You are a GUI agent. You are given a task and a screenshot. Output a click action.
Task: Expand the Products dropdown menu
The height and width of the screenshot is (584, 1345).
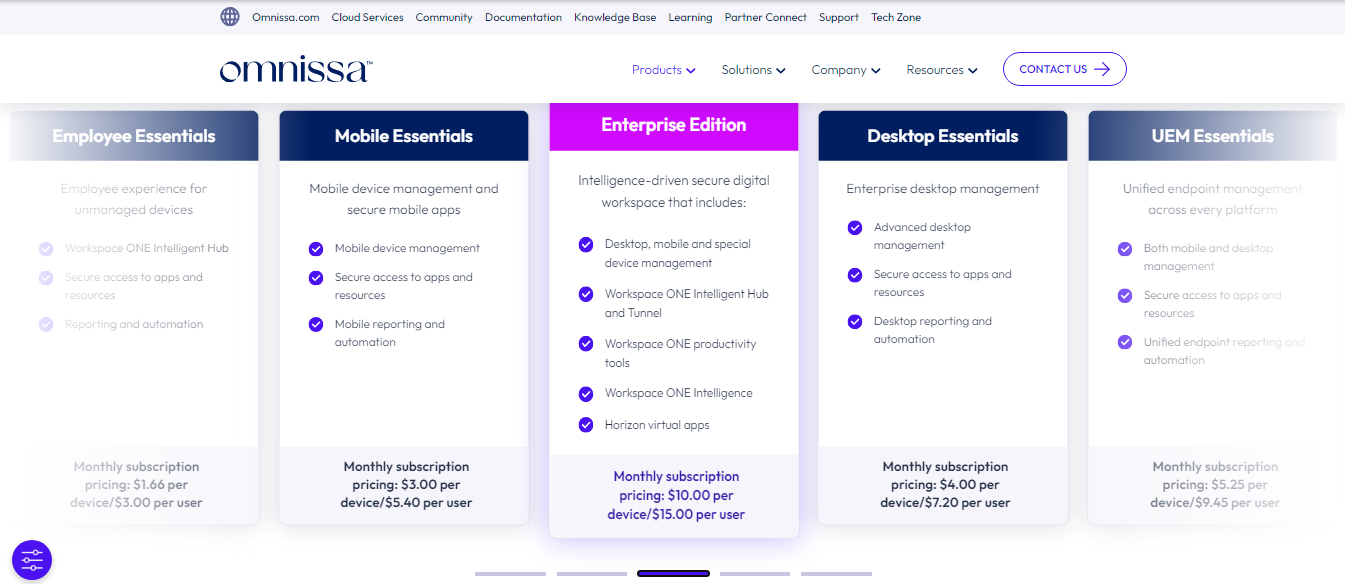(x=663, y=70)
